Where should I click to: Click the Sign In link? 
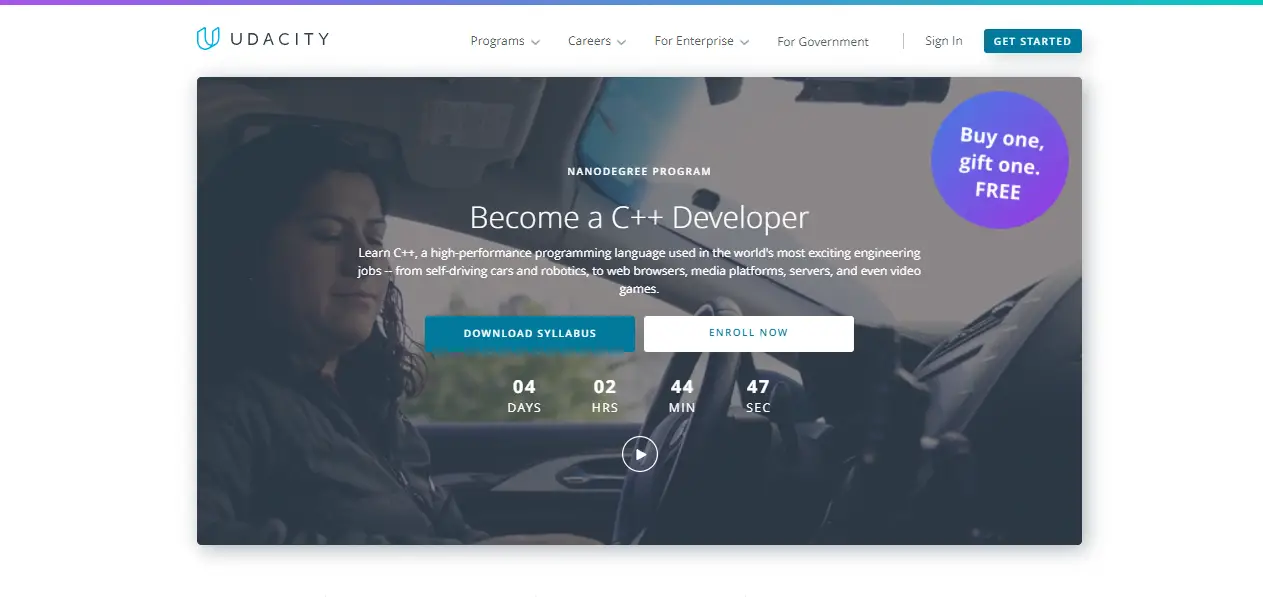[x=944, y=41]
